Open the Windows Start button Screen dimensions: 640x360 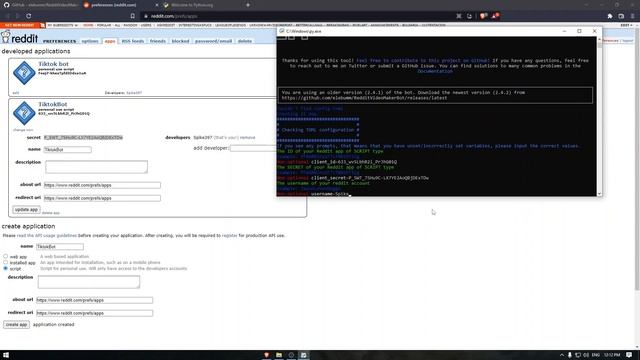point(6,355)
